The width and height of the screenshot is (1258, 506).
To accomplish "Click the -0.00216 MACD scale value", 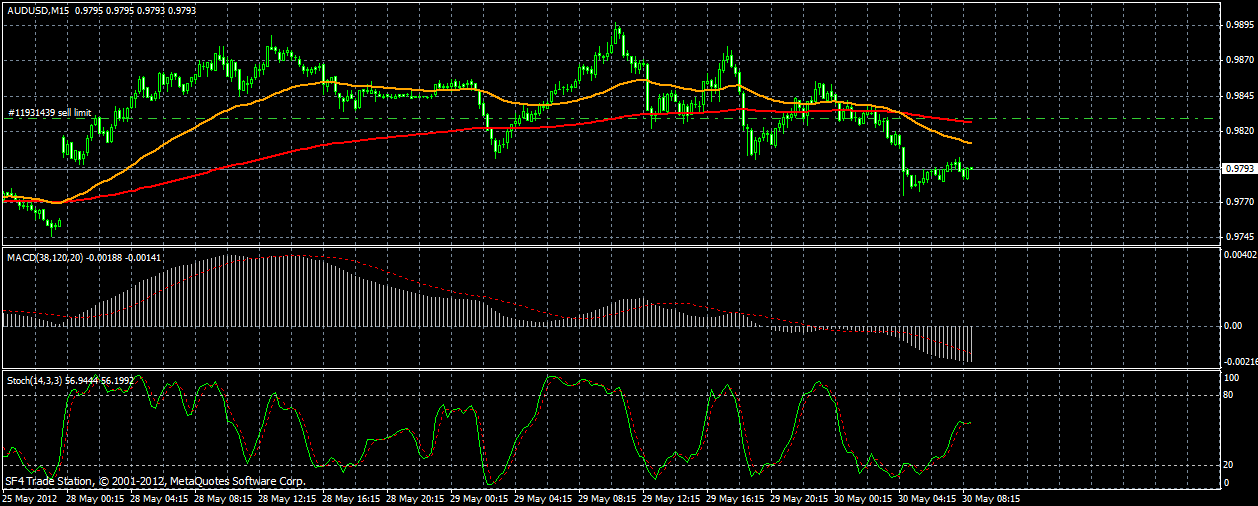I will (1240, 361).
